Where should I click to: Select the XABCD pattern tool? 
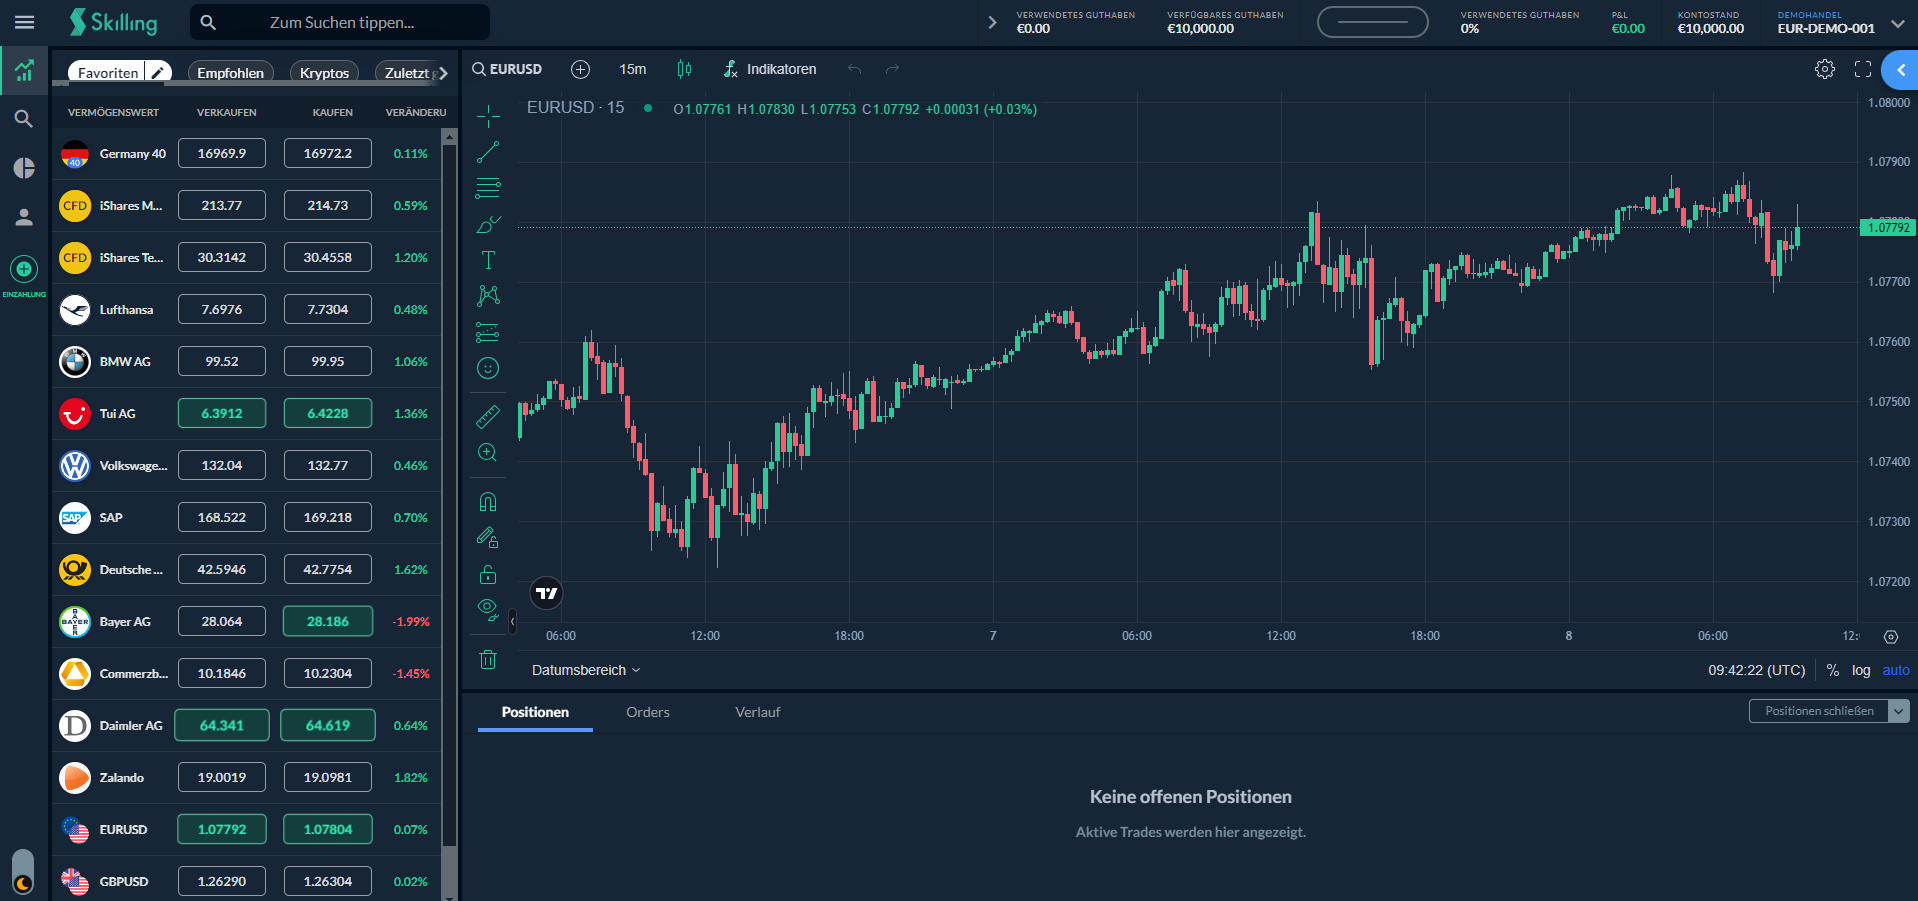tap(488, 296)
